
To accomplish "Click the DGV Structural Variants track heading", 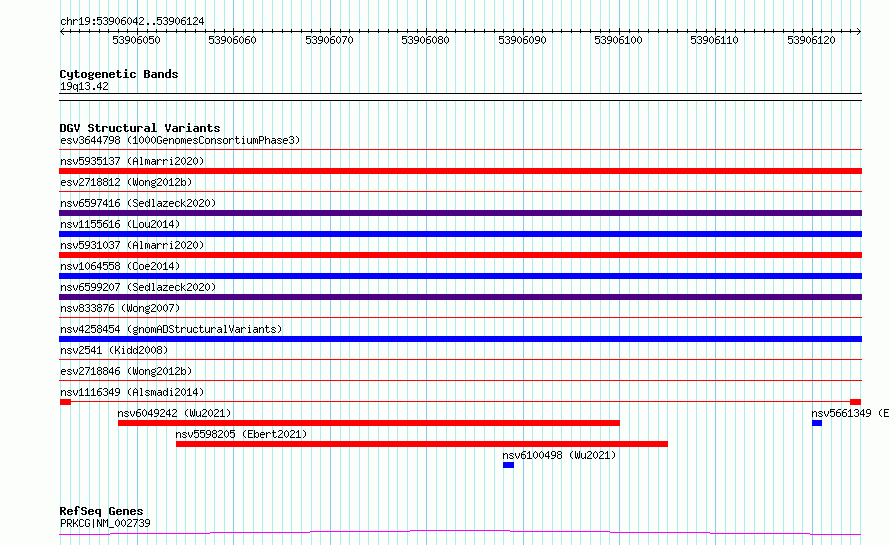I will pos(140,128).
